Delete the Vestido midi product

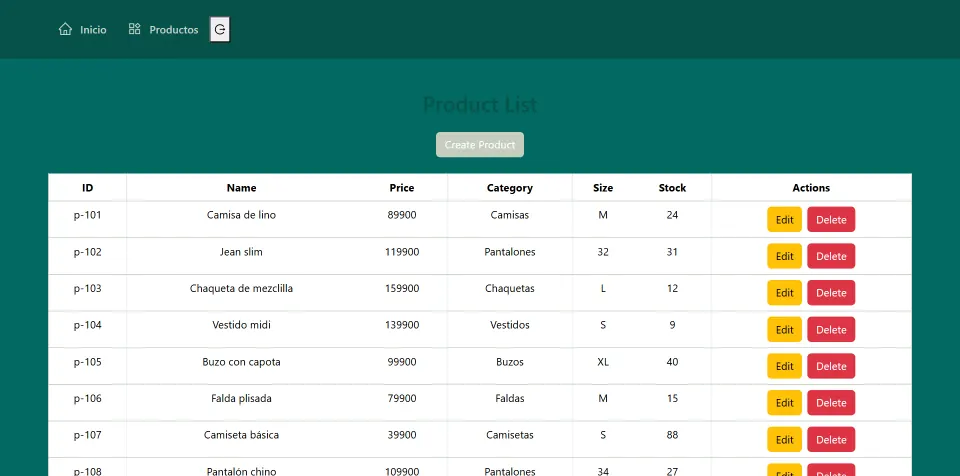pos(831,330)
